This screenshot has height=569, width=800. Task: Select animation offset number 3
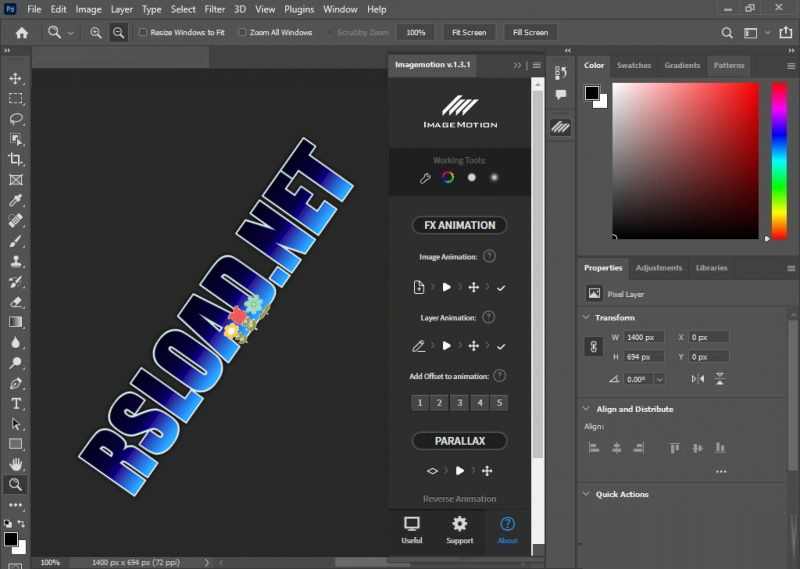[x=460, y=403]
